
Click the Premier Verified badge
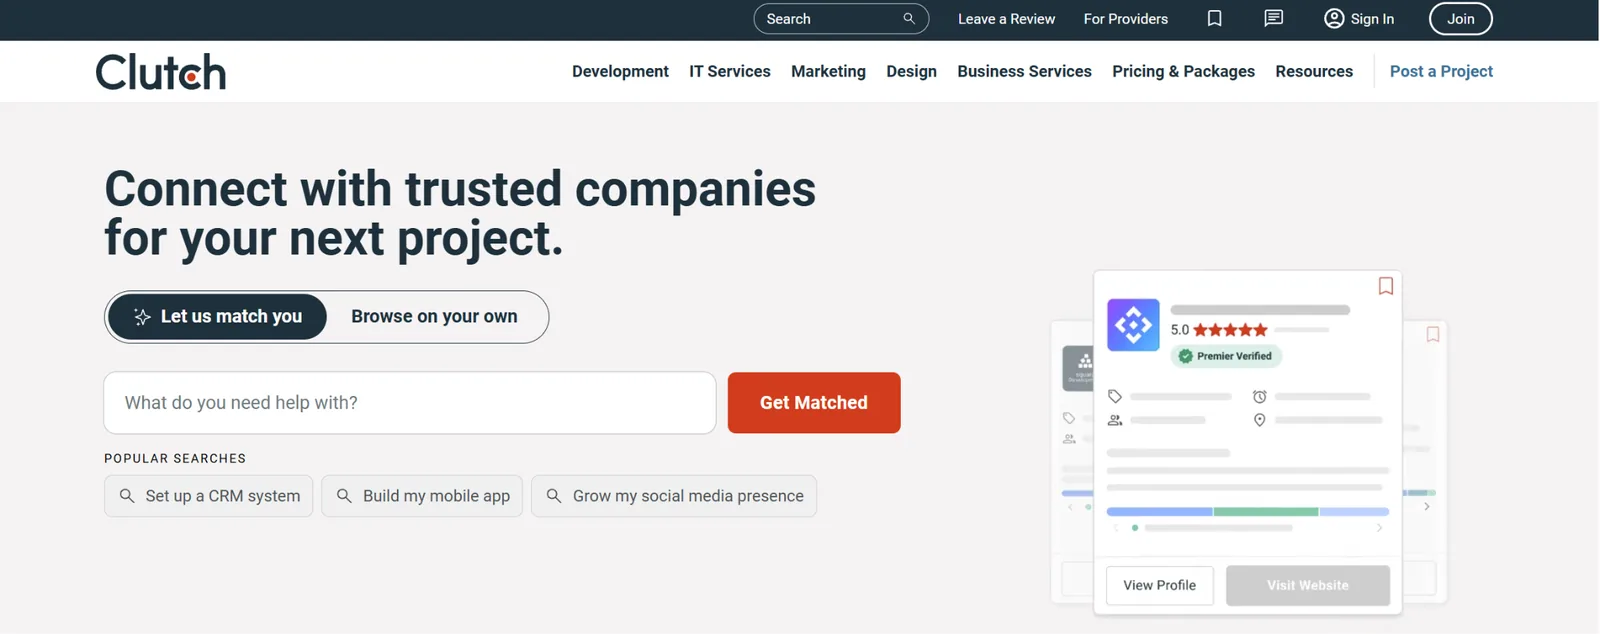tap(1226, 356)
